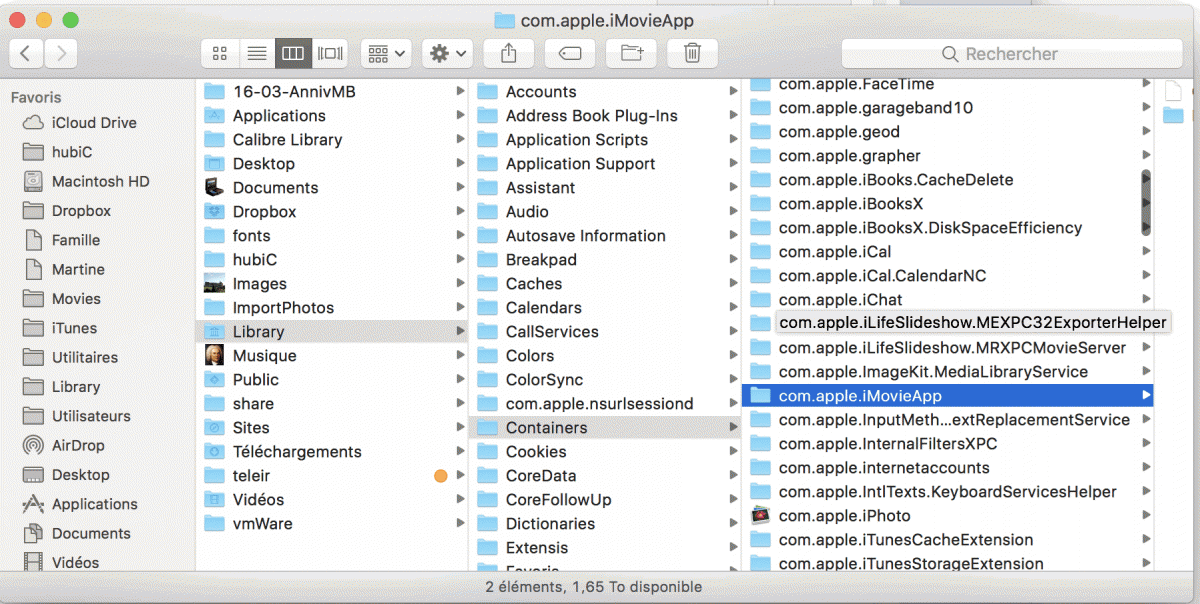Image resolution: width=1200 pixels, height=604 pixels.
Task: Open iCloud Drive in the sidebar
Action: pyautogui.click(x=93, y=123)
